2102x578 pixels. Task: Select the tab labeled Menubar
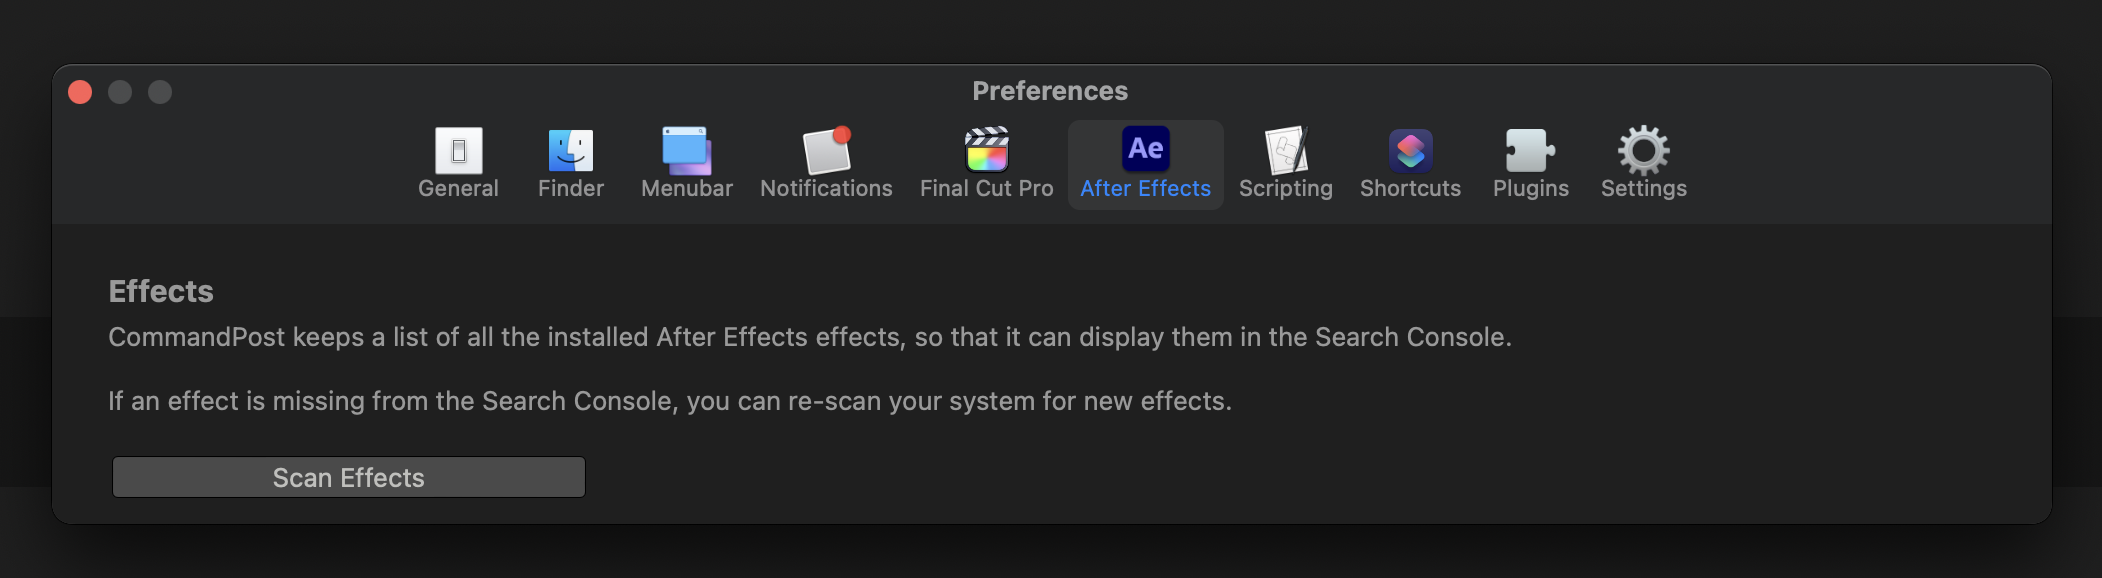(x=687, y=188)
